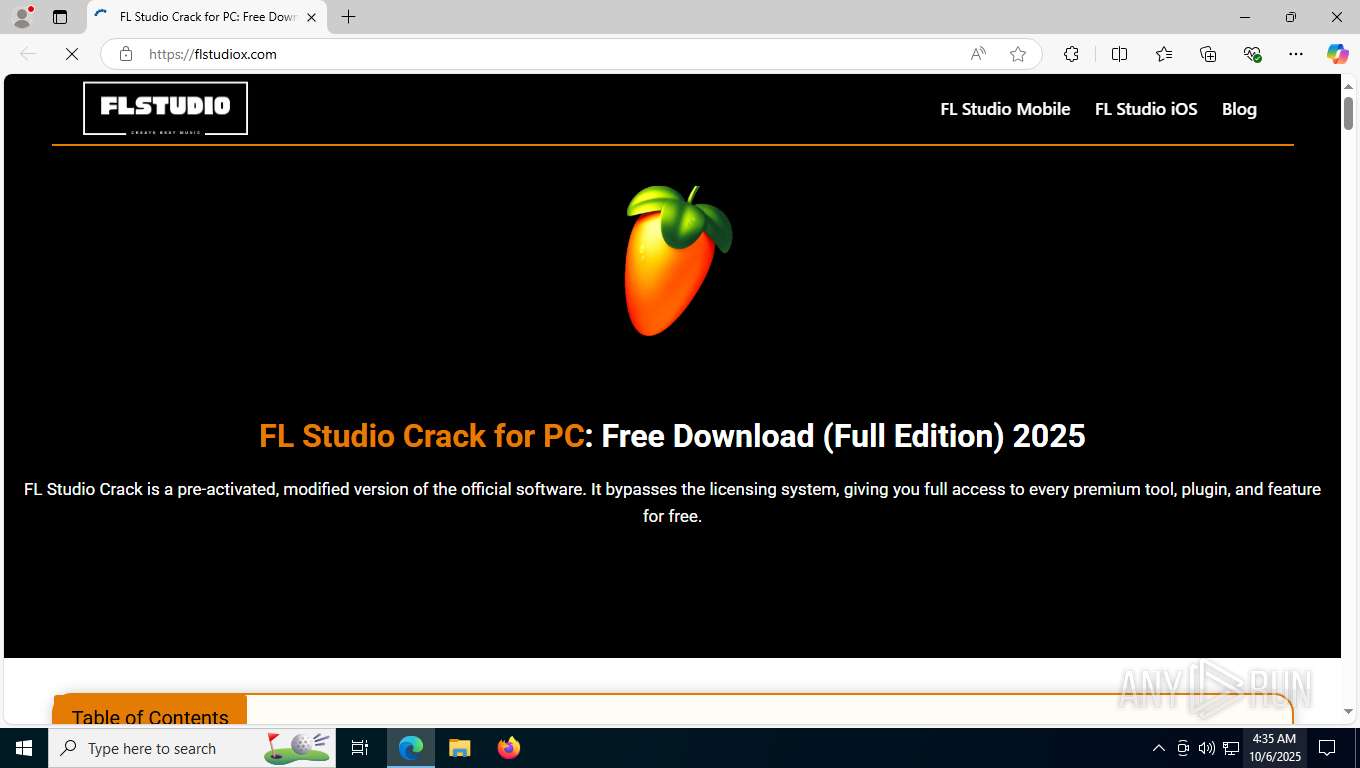This screenshot has height=768, width=1360.
Task: Open the Favorites list icon
Action: point(1164,54)
